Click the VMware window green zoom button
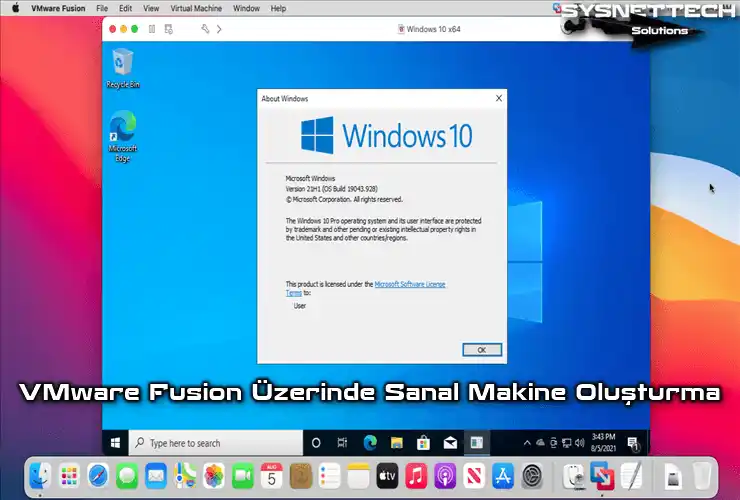 pos(135,29)
